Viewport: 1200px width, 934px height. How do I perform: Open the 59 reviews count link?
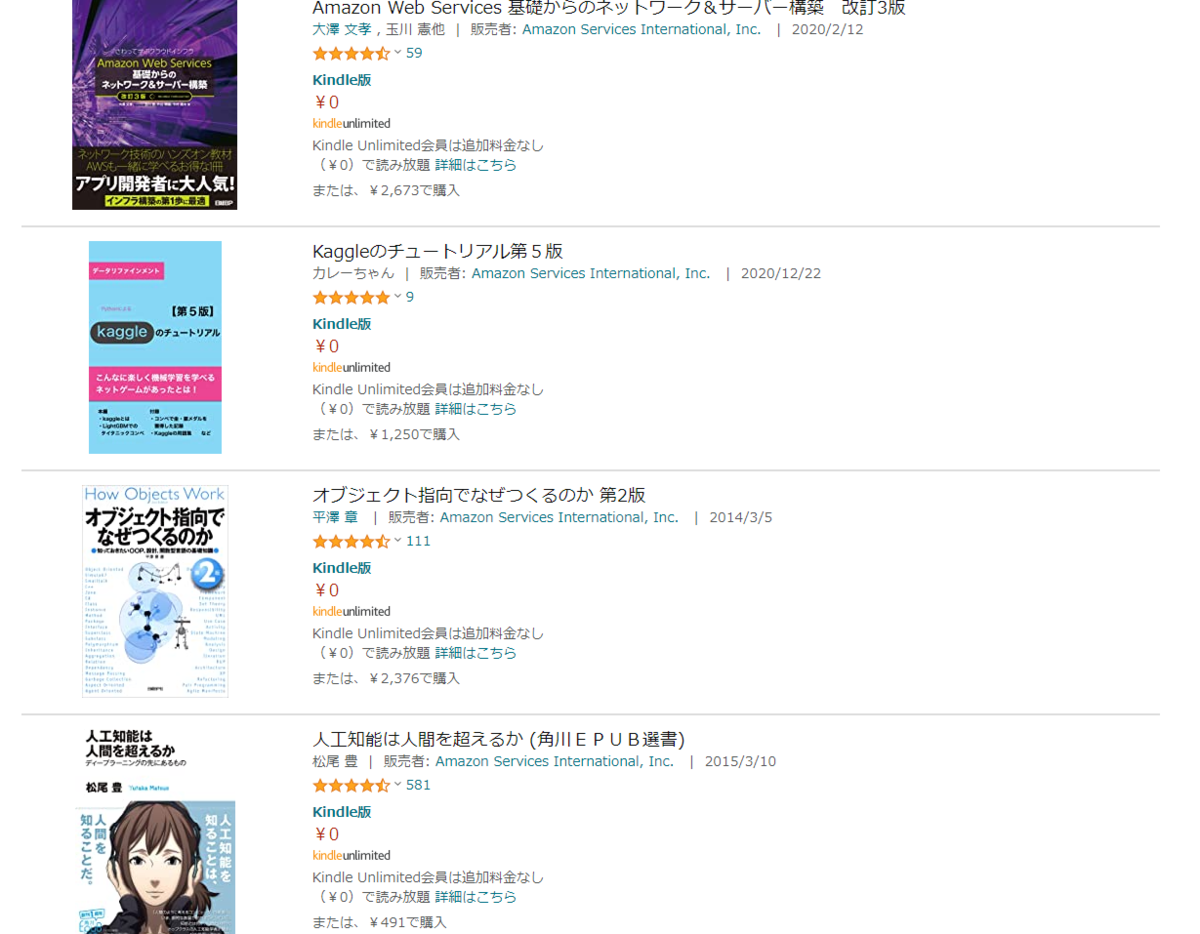(x=414, y=53)
